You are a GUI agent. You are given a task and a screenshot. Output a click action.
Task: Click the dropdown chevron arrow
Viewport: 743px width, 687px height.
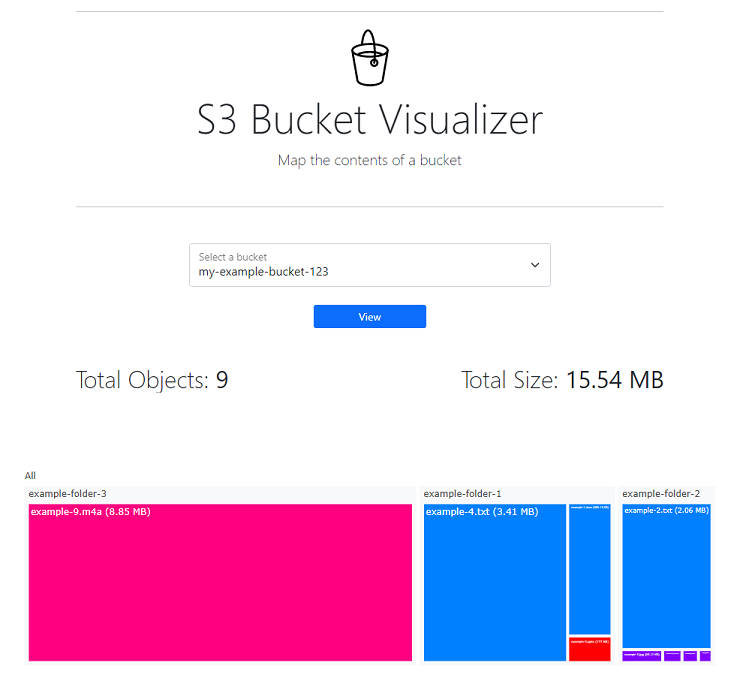pyautogui.click(x=535, y=265)
